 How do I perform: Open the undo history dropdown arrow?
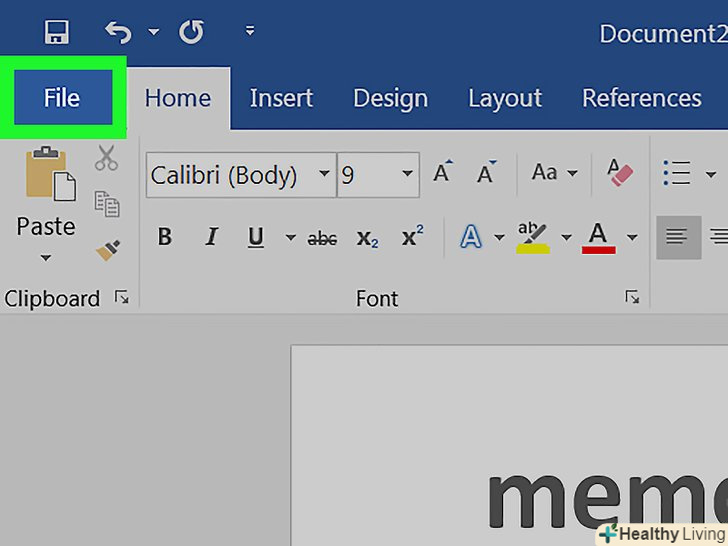click(154, 32)
